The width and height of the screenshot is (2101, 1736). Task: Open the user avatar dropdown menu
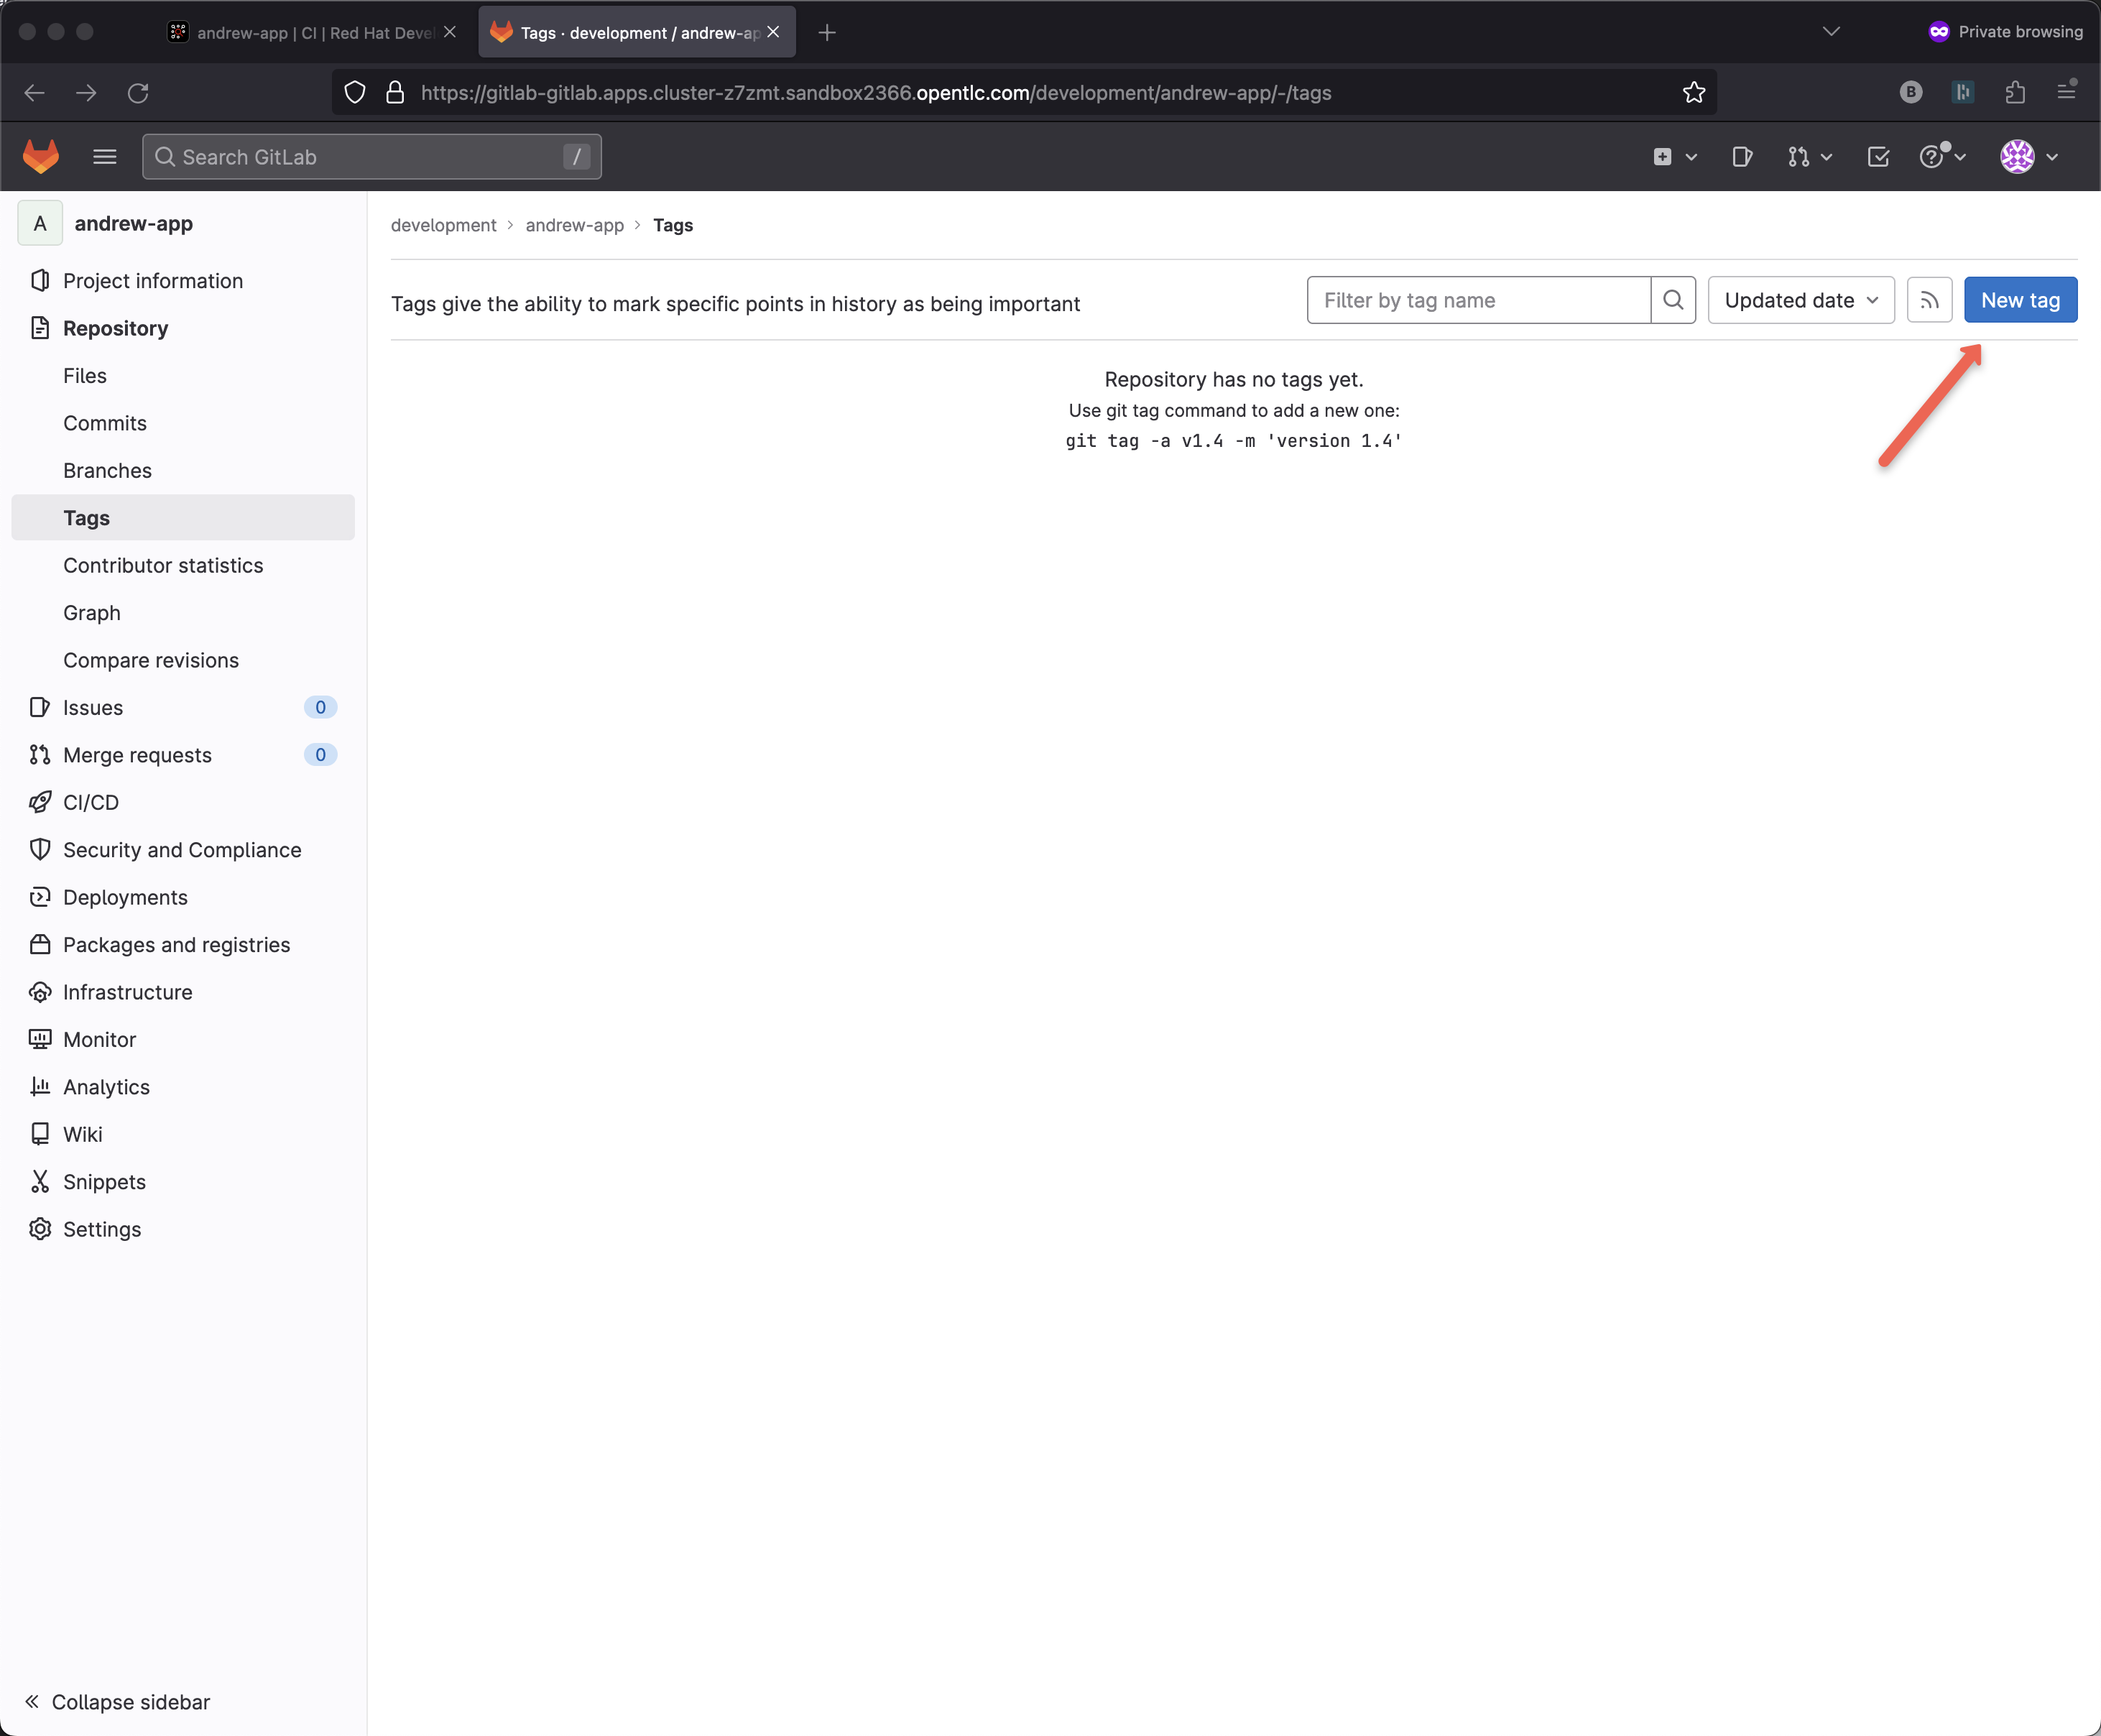pos(2028,157)
